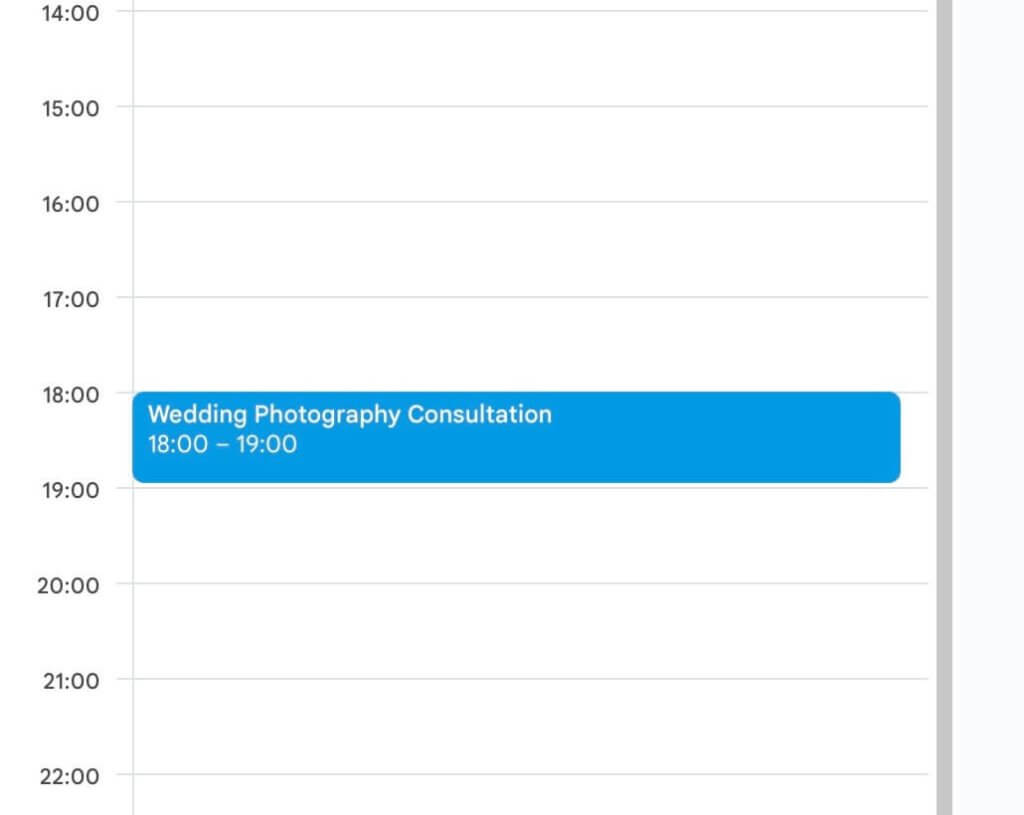This screenshot has height=815, width=1024.
Task: Click the 19:00 time label
Action: tap(70, 490)
